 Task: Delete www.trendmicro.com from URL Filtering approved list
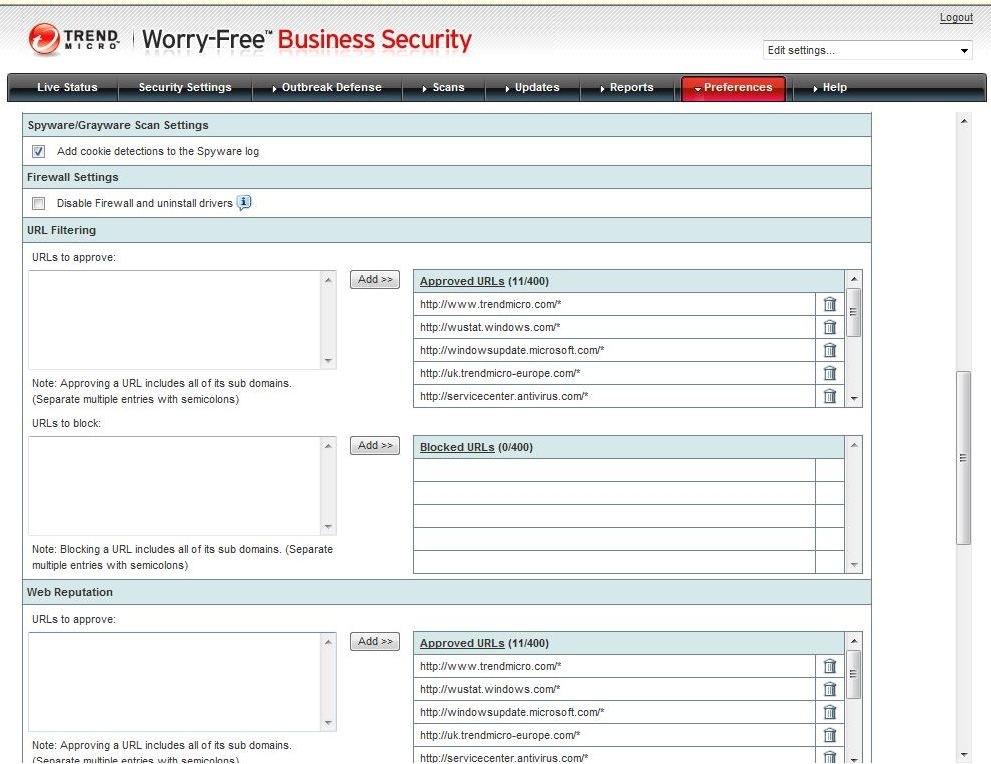click(x=830, y=304)
